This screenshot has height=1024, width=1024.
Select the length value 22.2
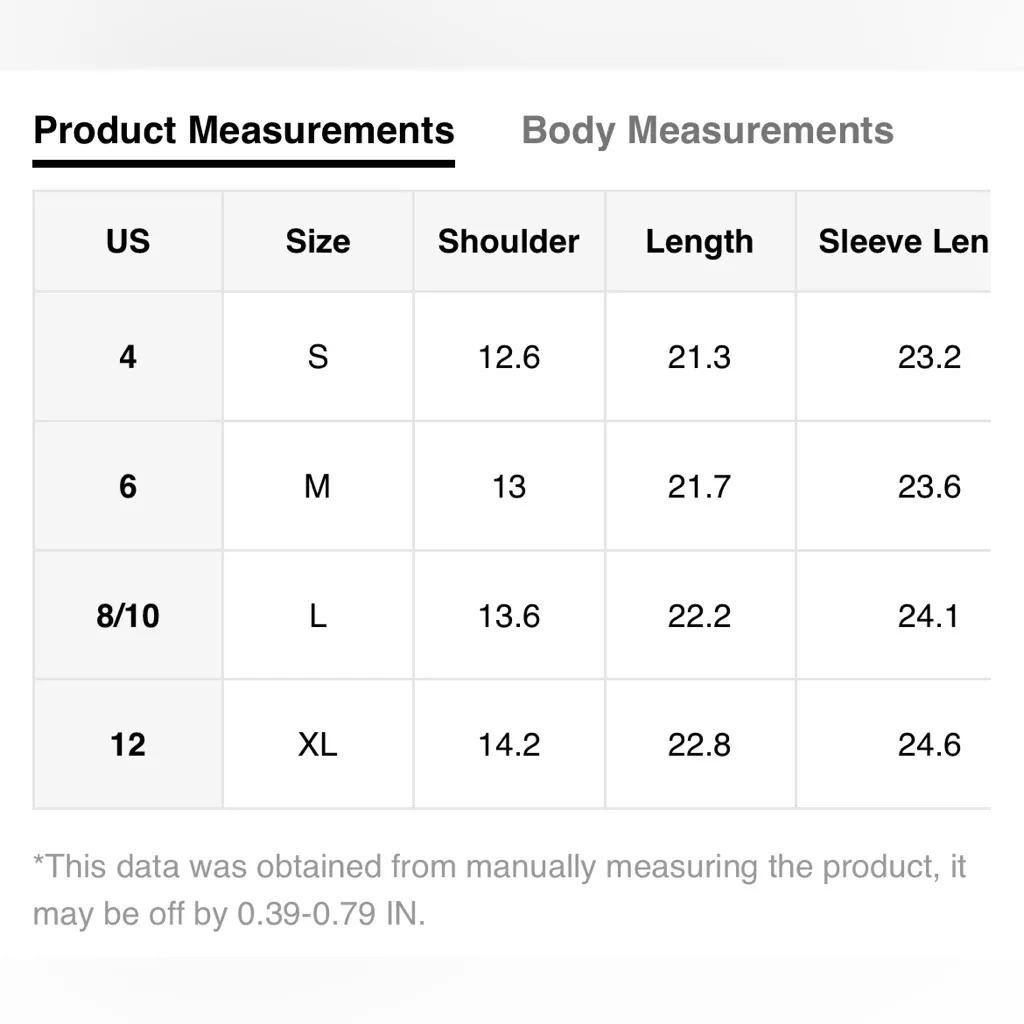click(x=699, y=616)
